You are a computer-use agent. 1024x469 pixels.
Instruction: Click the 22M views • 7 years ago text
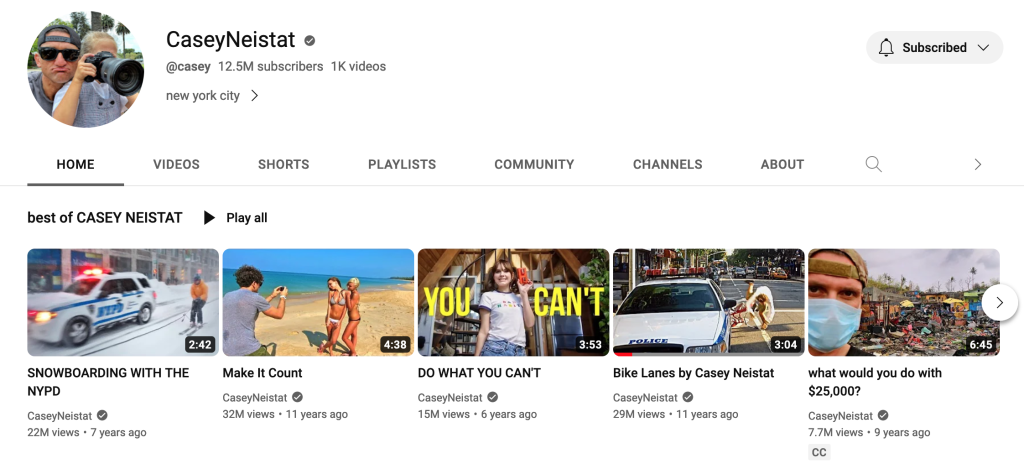tap(87, 432)
